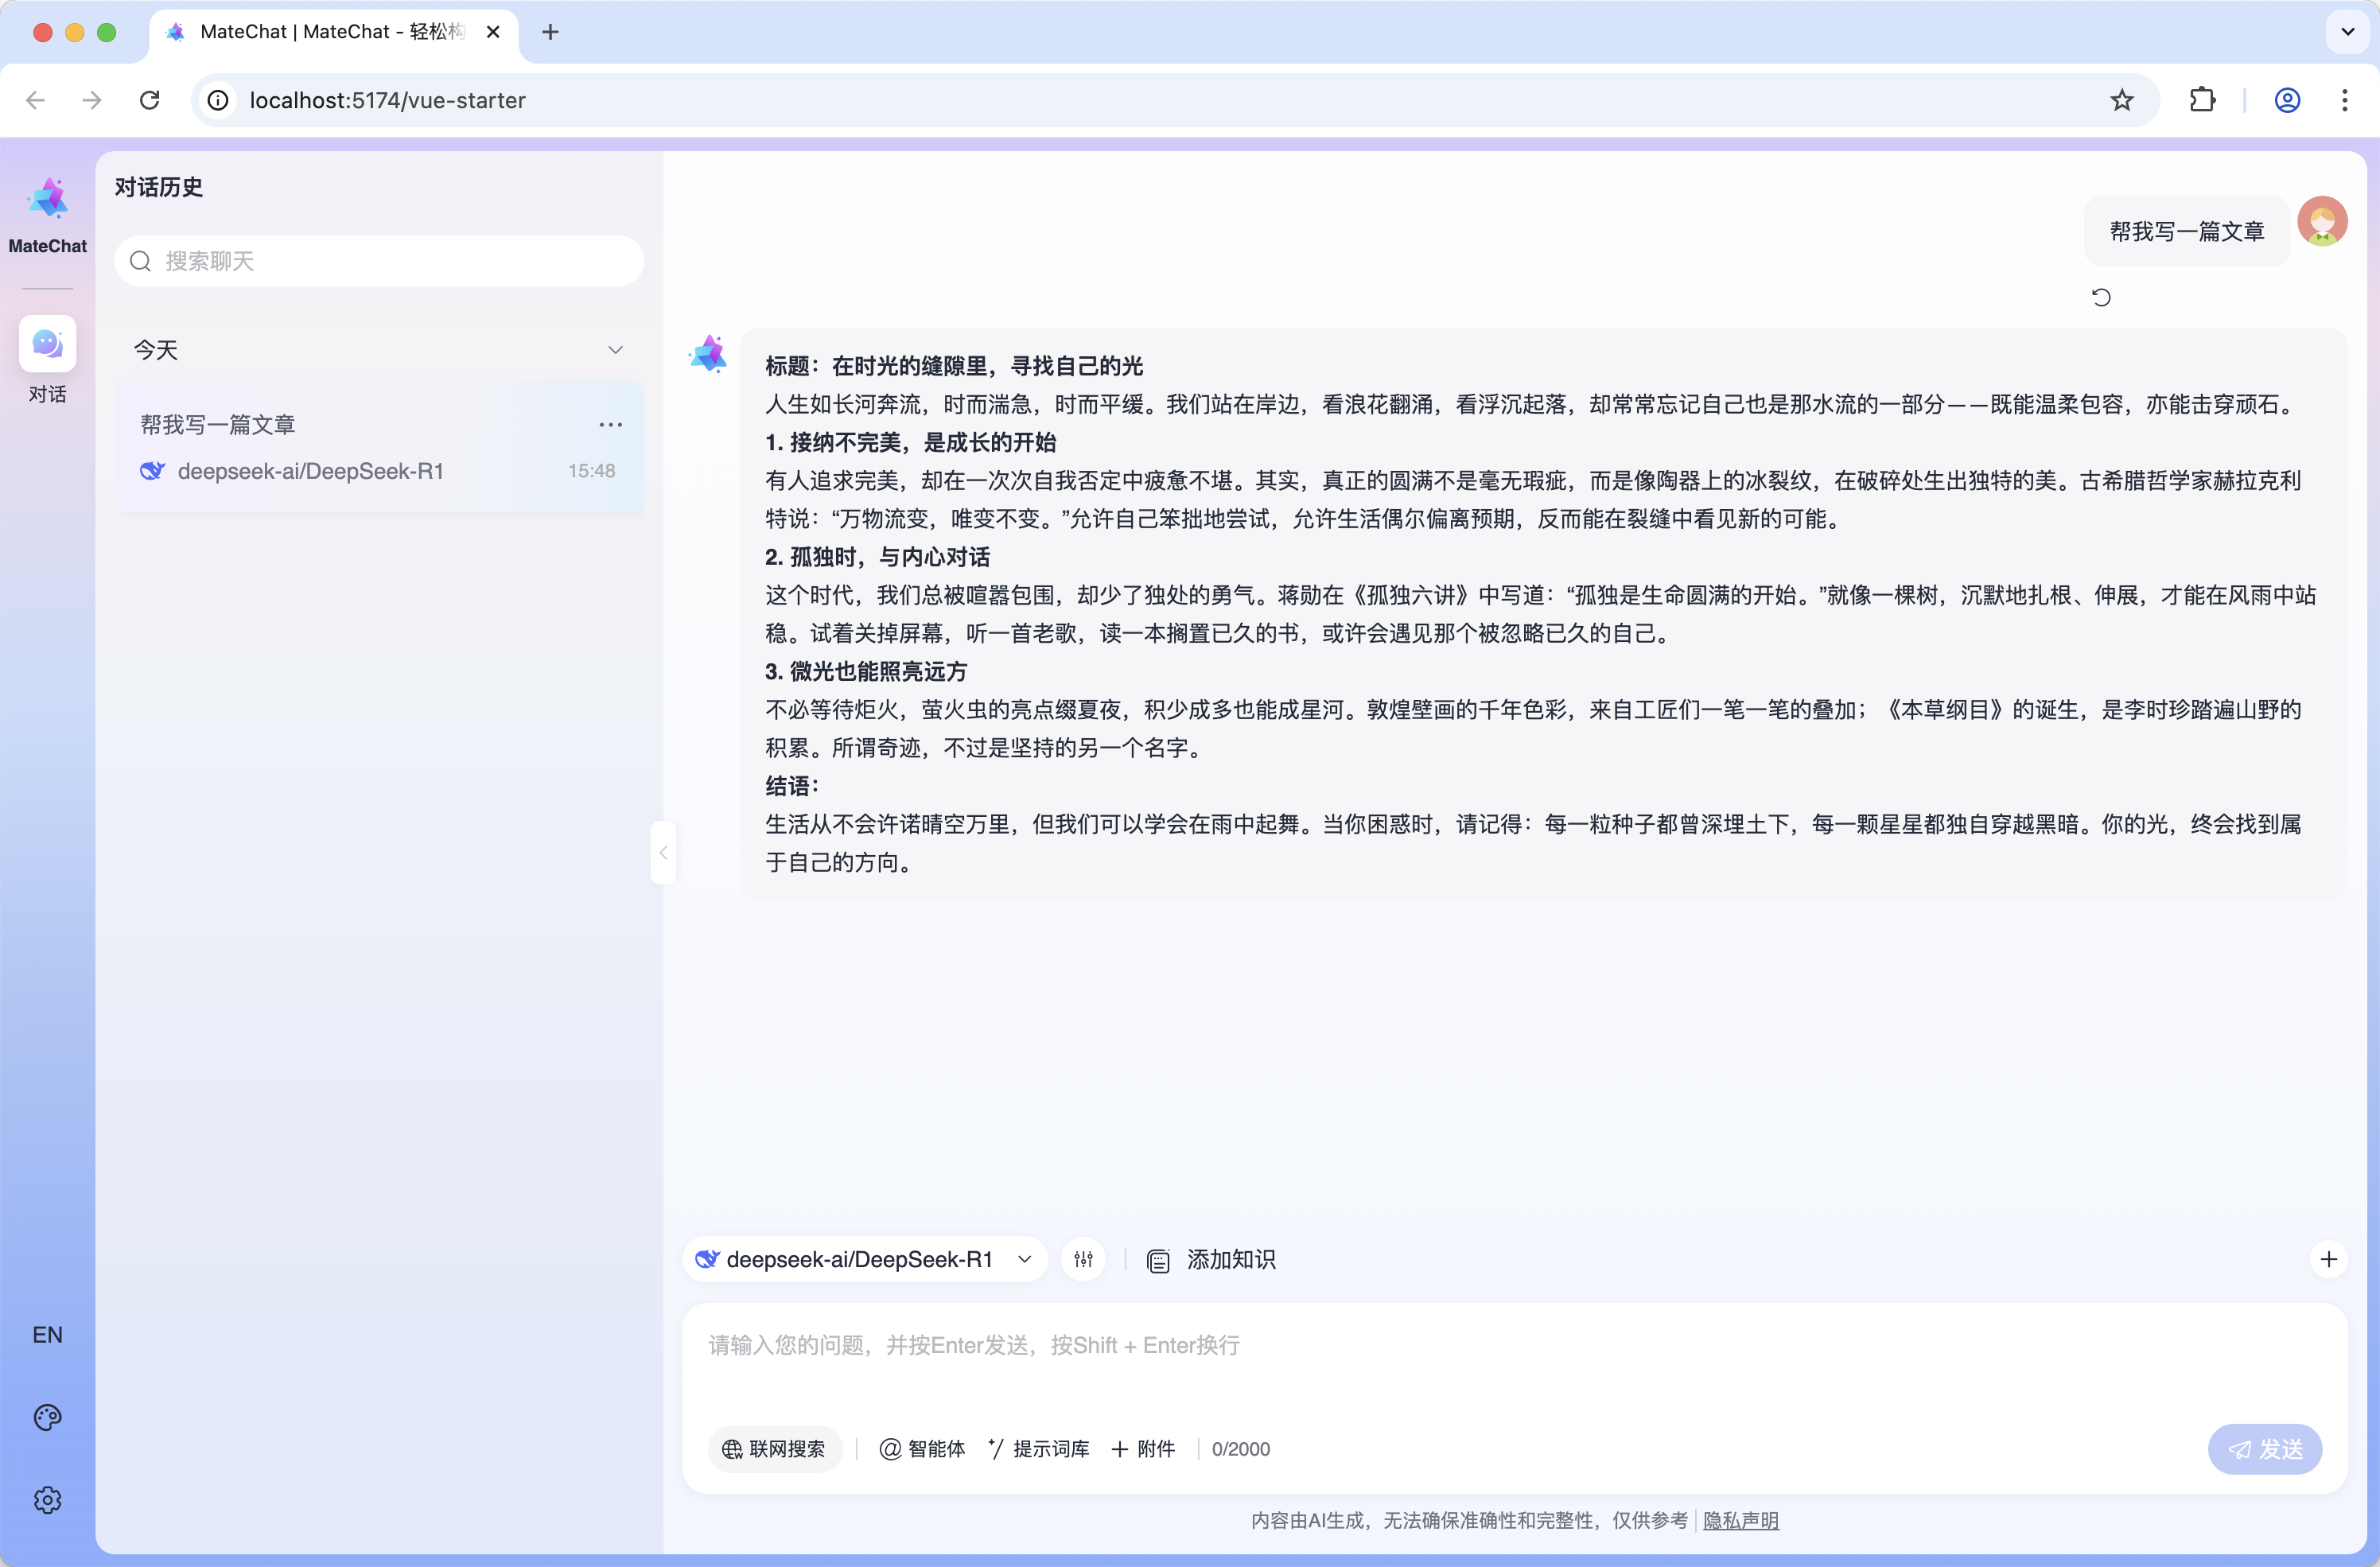Click the 发送 send button
Image resolution: width=2380 pixels, height=1567 pixels.
(x=2265, y=1448)
